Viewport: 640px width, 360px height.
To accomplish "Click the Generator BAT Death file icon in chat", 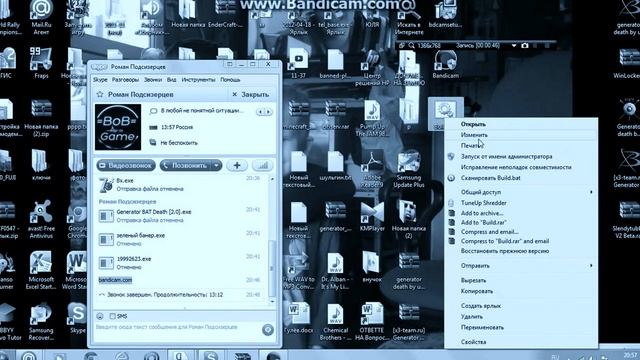I will click(x=106, y=216).
